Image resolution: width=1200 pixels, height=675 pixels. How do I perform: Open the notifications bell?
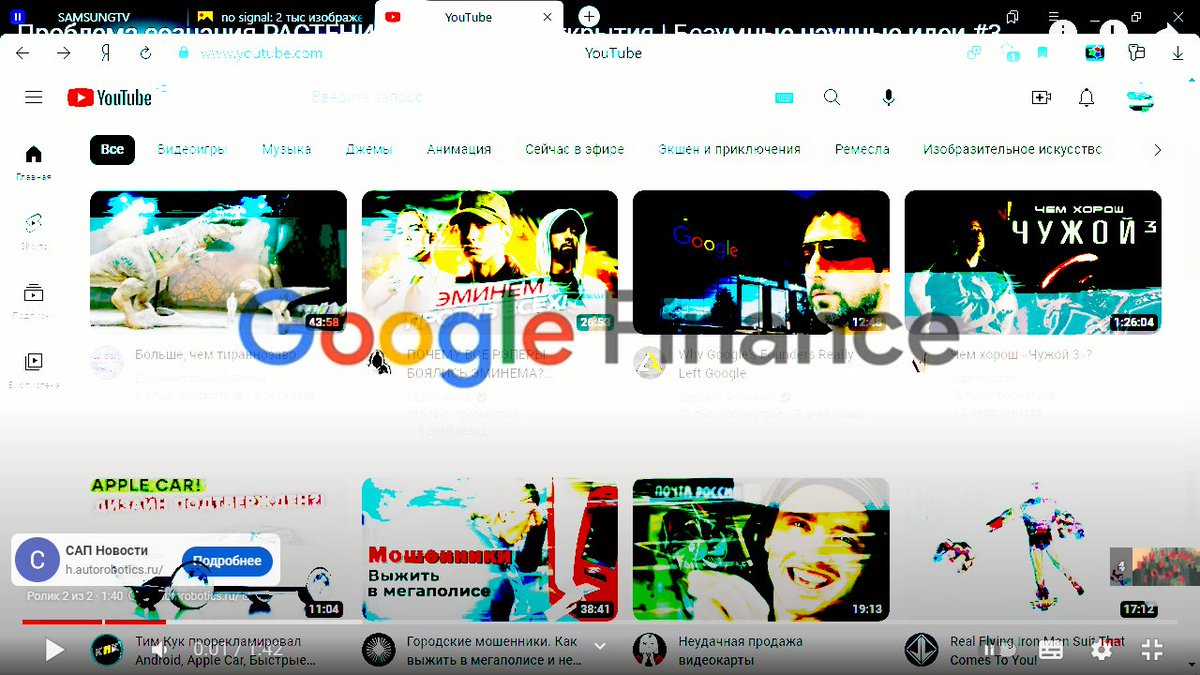1086,97
